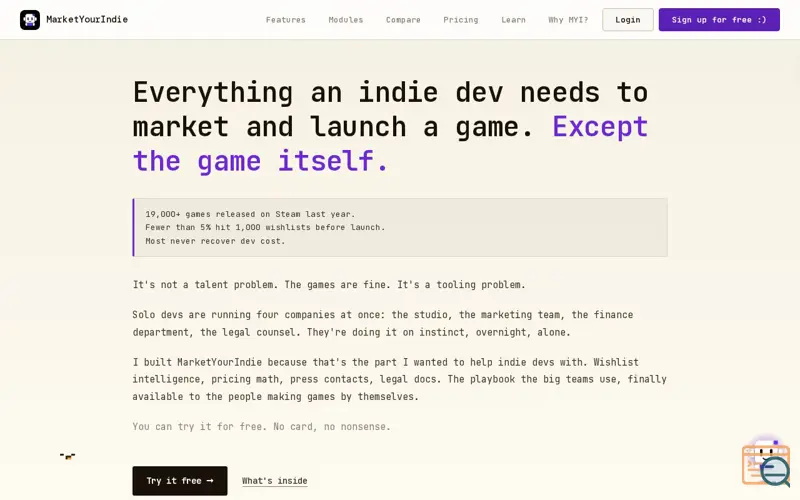Click the Login button

pyautogui.click(x=628, y=20)
